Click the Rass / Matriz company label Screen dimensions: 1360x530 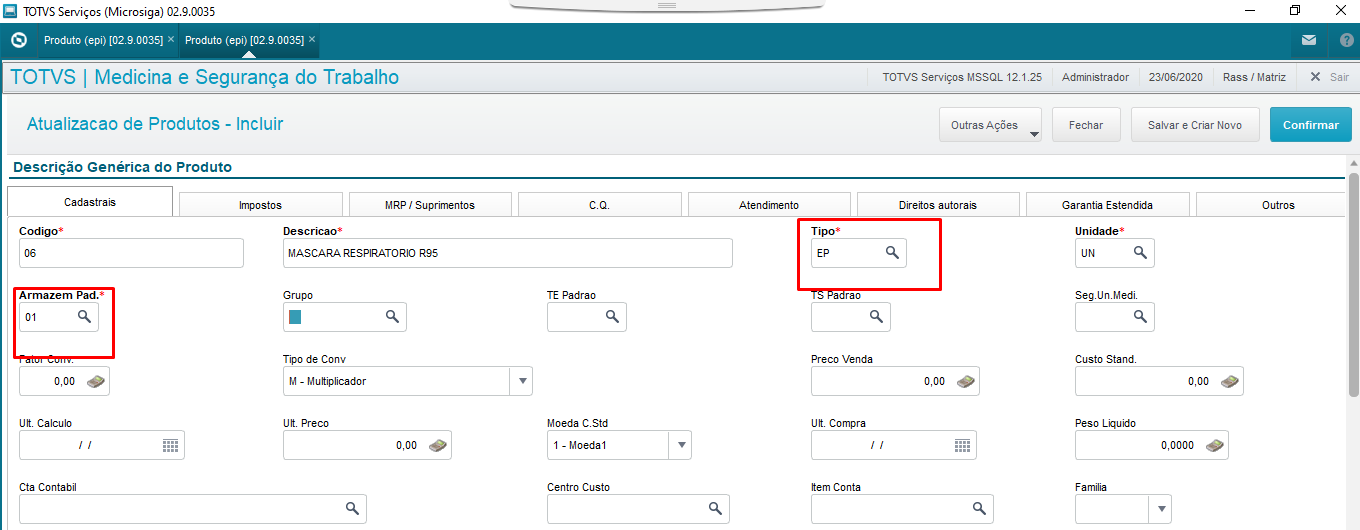[1254, 77]
